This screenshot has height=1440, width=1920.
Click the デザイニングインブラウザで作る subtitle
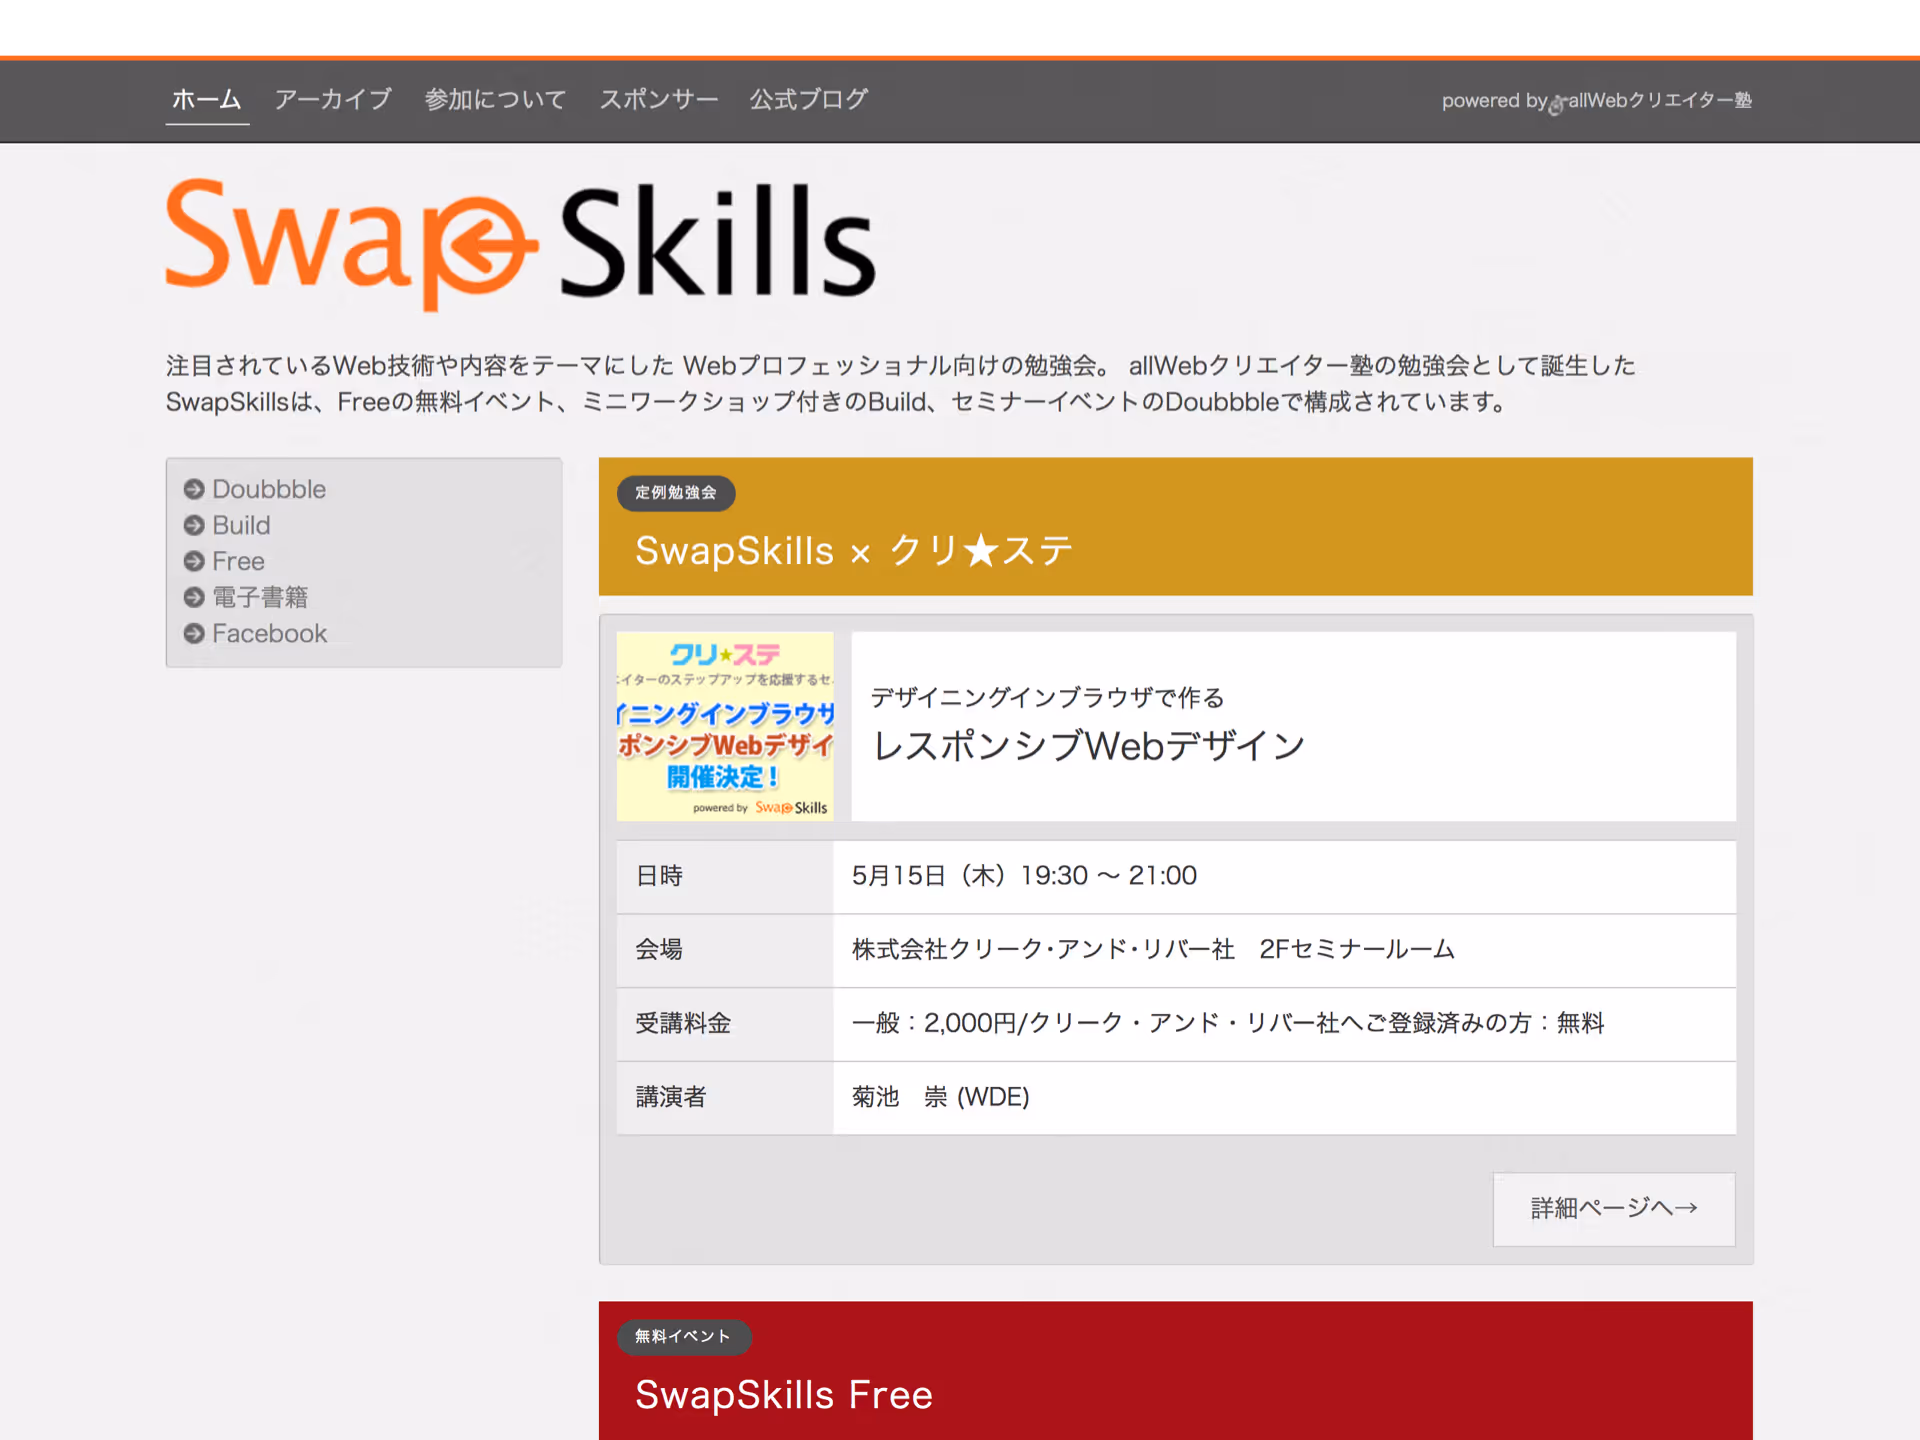[x=1048, y=698]
